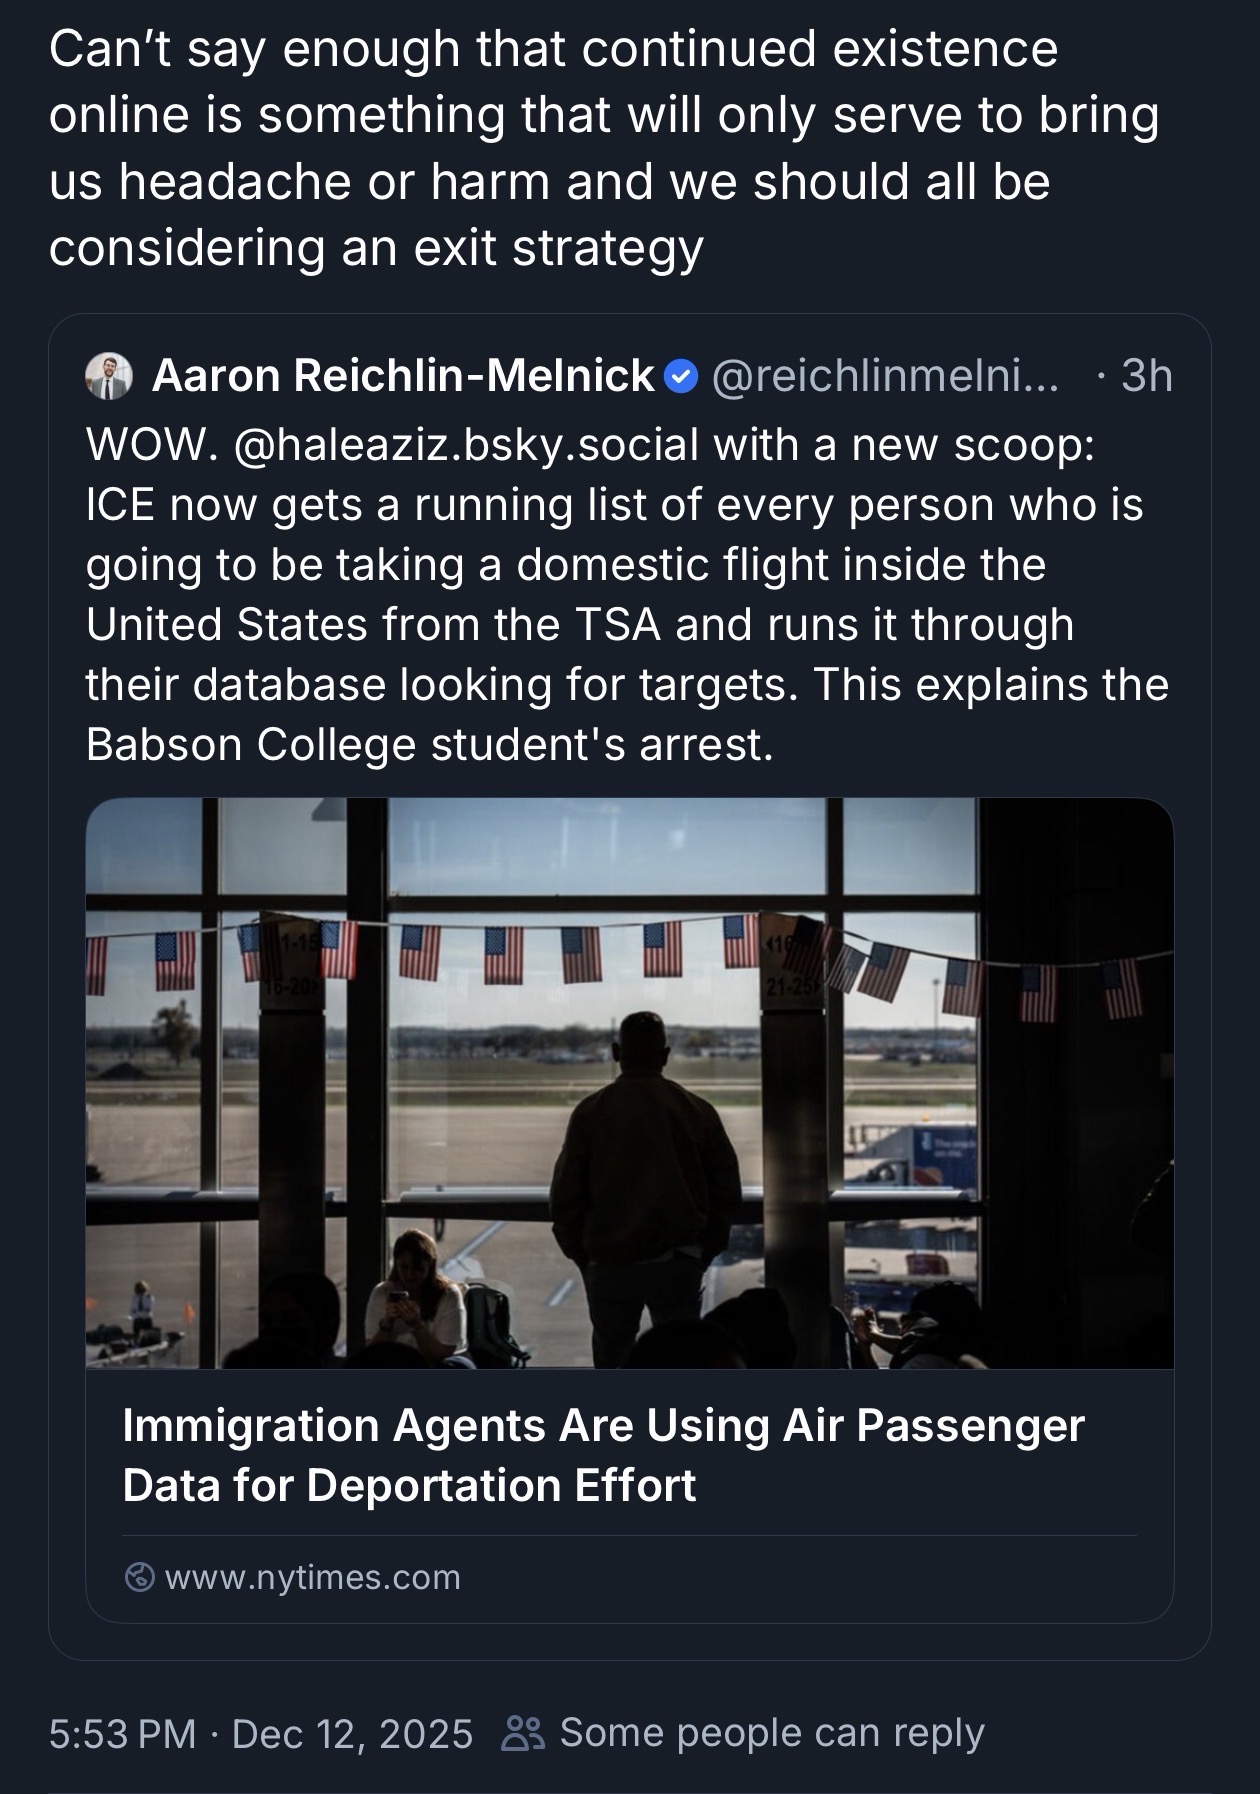Click the globe icon beside www.nytimes.com
1260x1794 pixels.
tap(139, 1577)
